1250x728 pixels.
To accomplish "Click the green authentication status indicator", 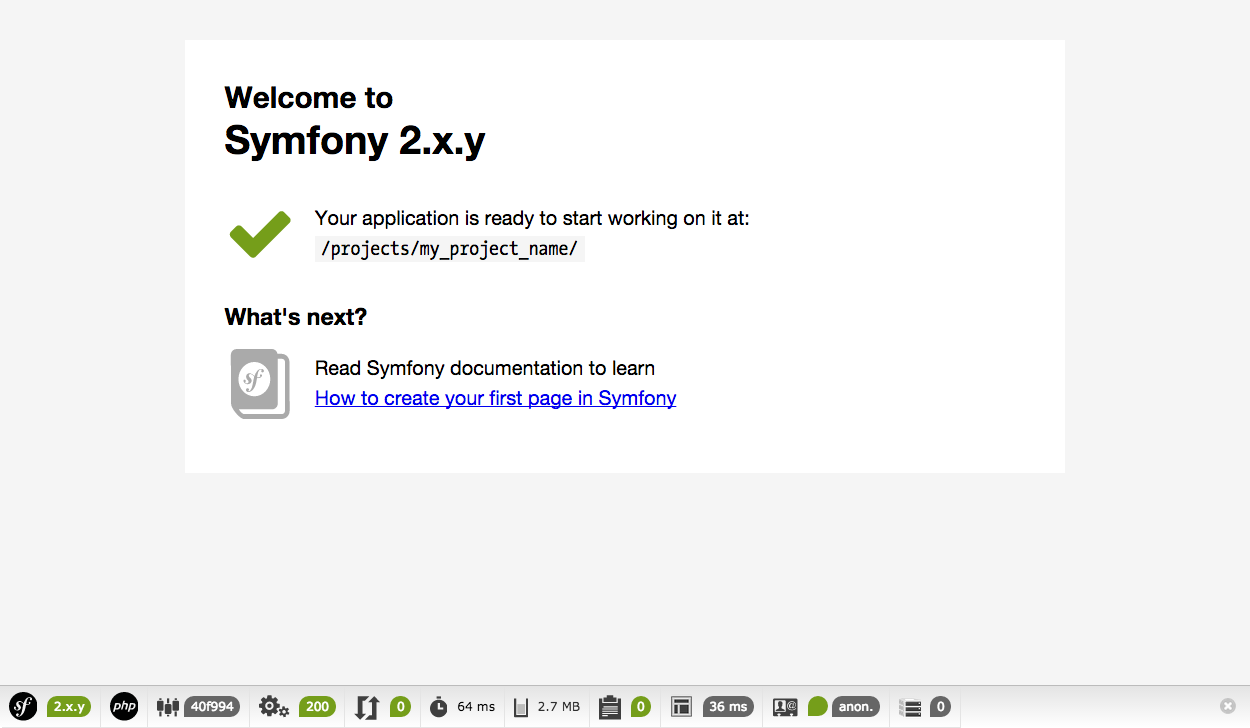I will click(818, 707).
